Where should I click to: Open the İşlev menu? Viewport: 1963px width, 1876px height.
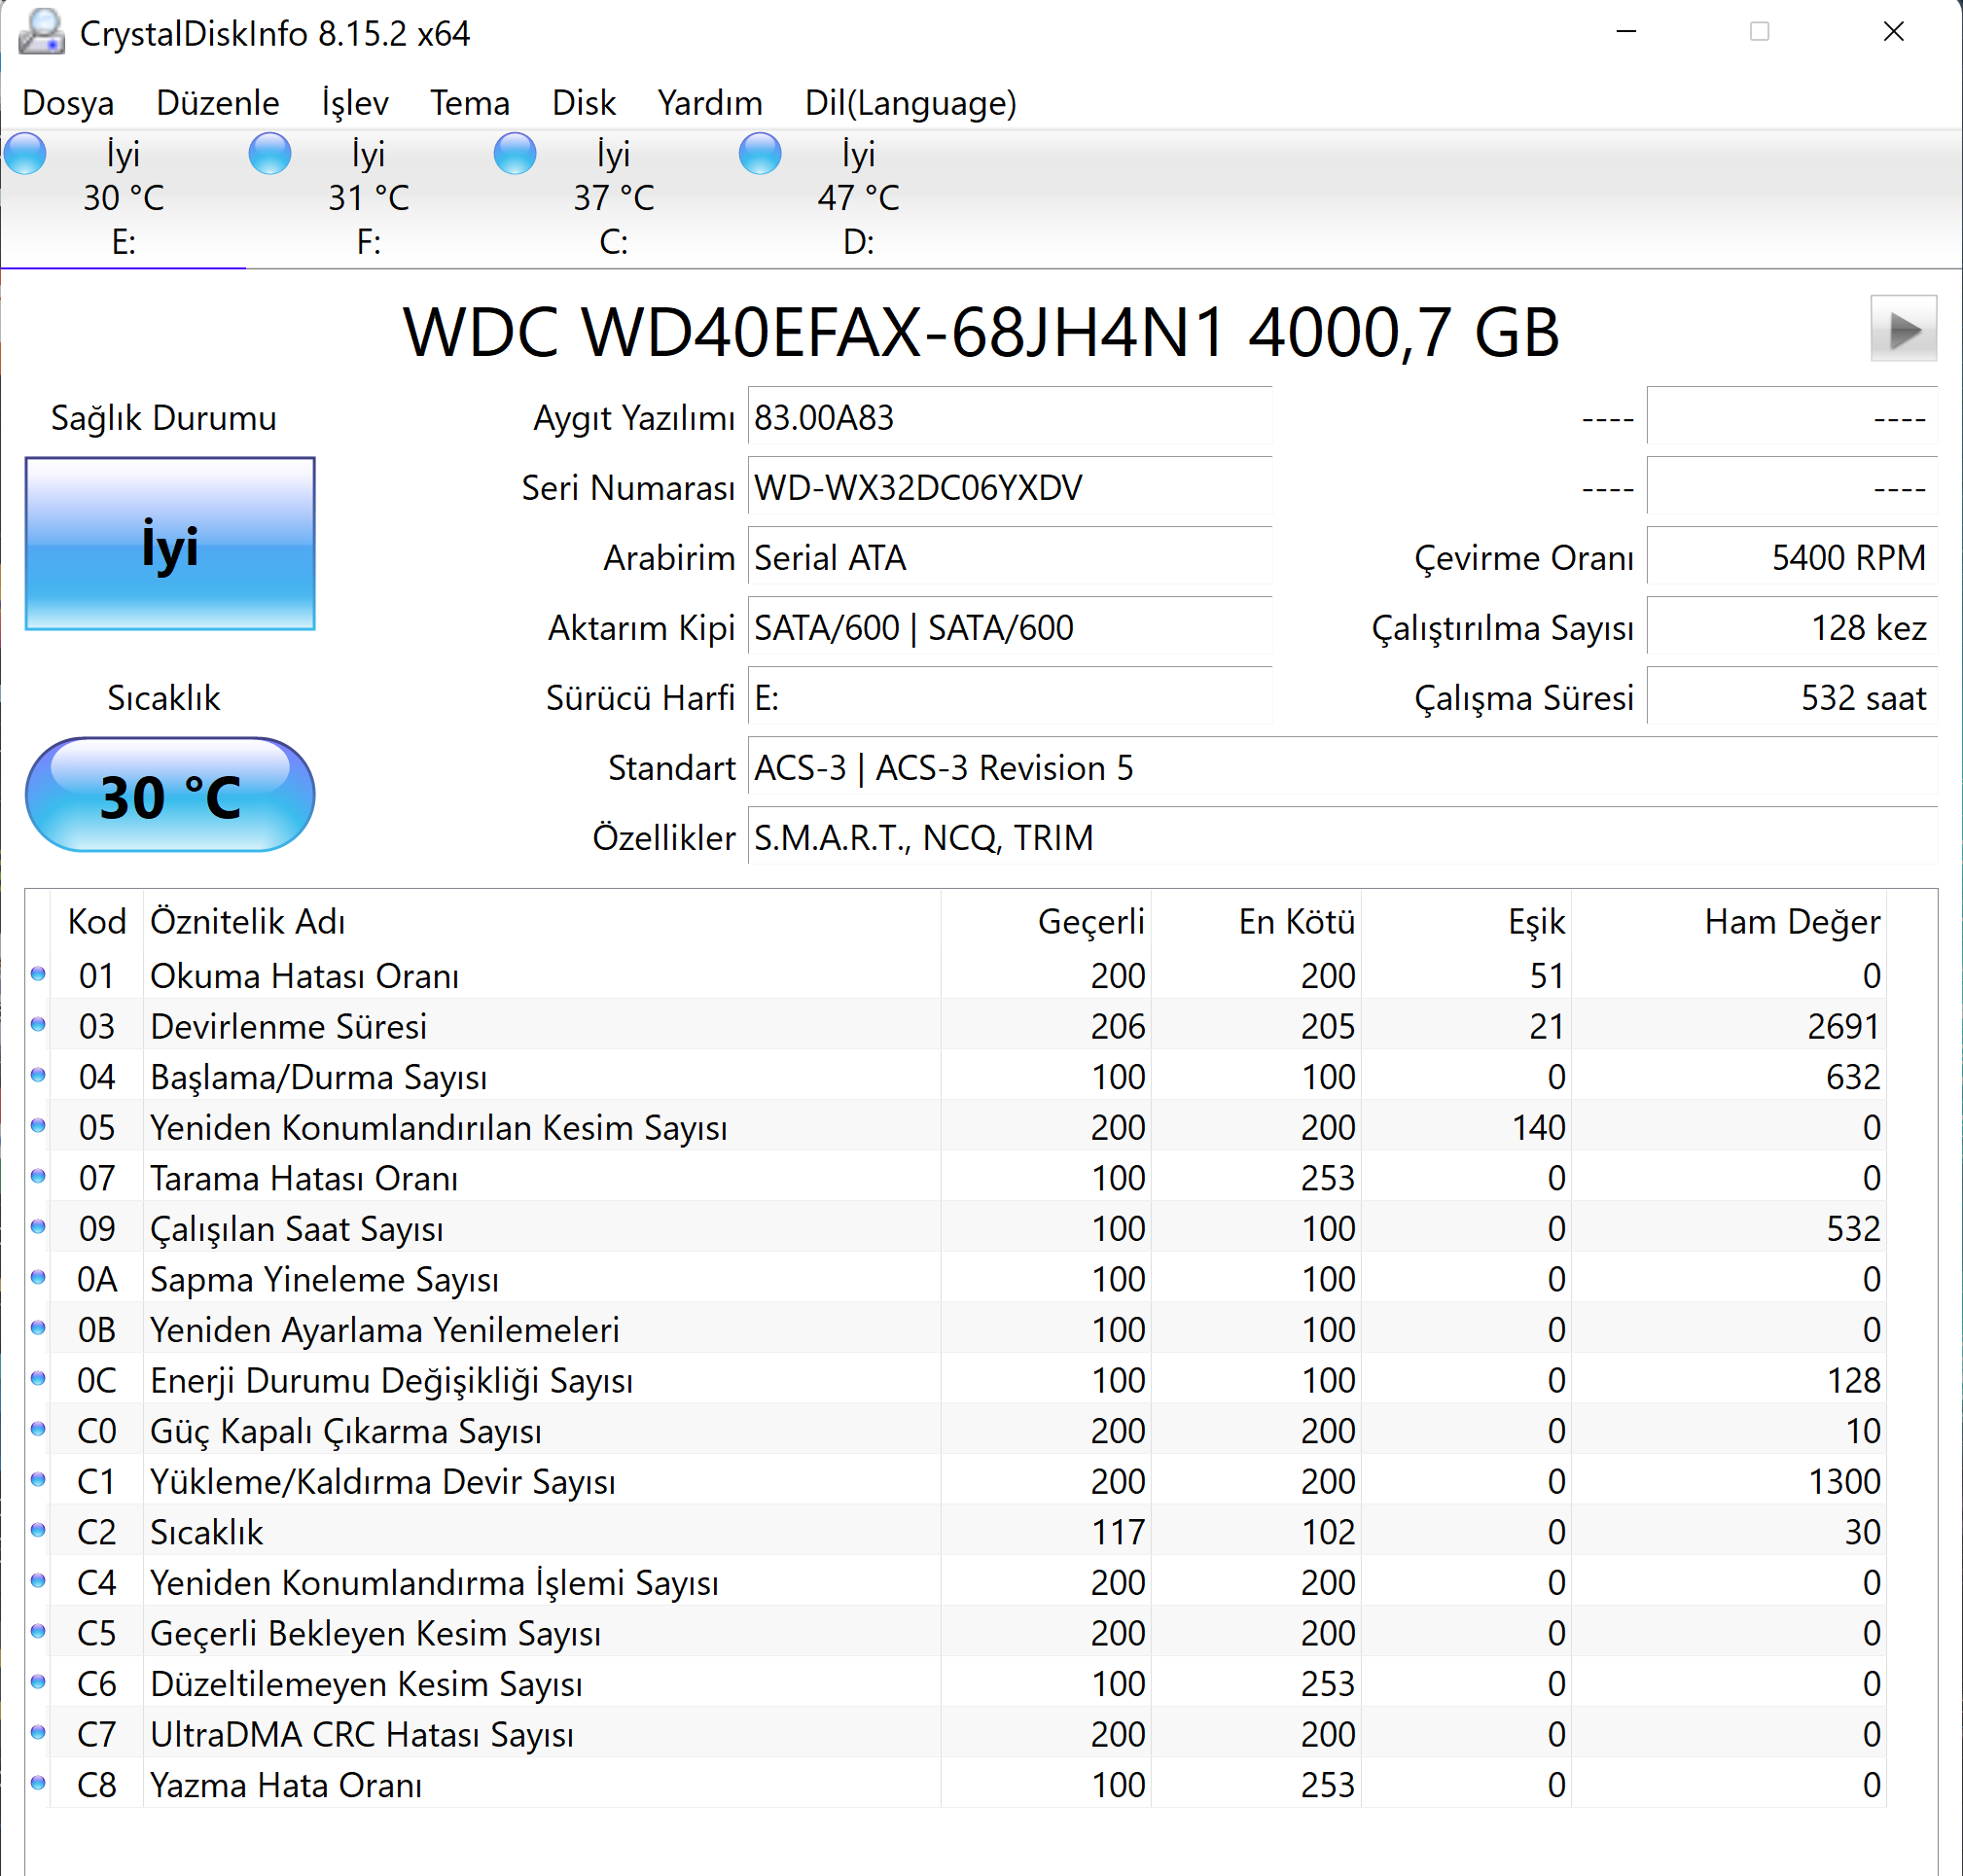click(x=354, y=103)
